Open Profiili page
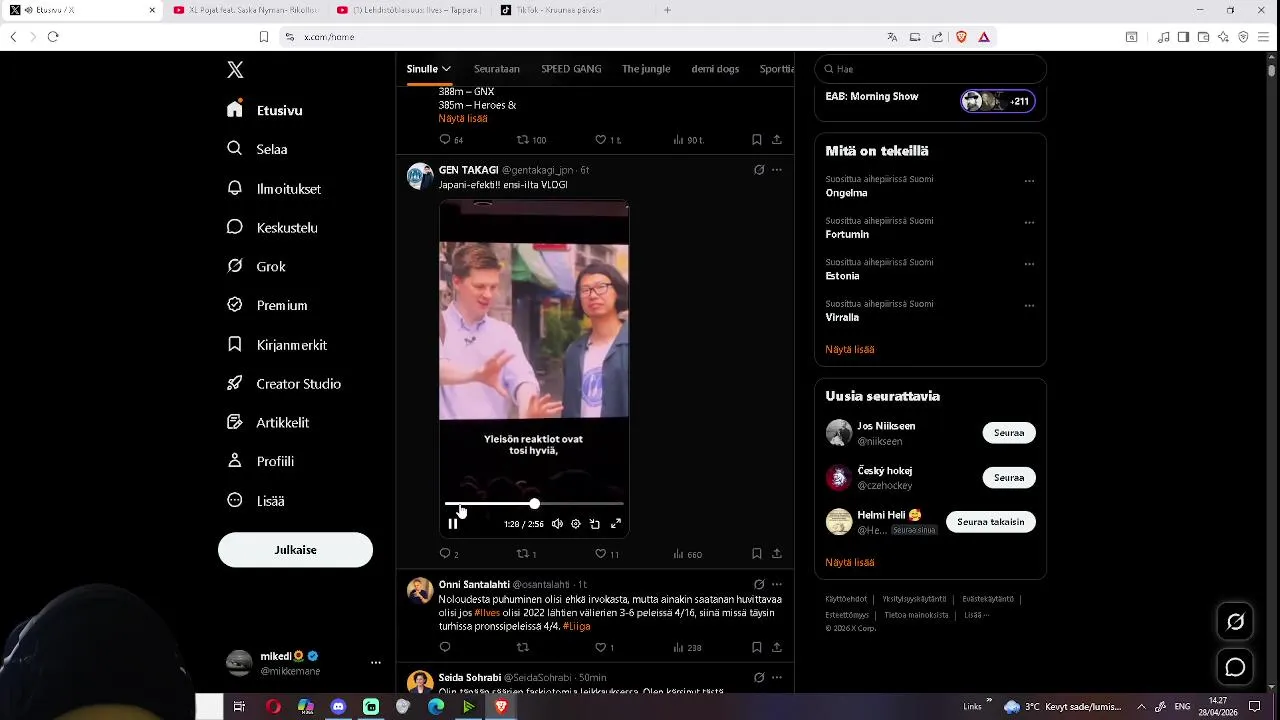Image resolution: width=1280 pixels, height=720 pixels. 260,462
